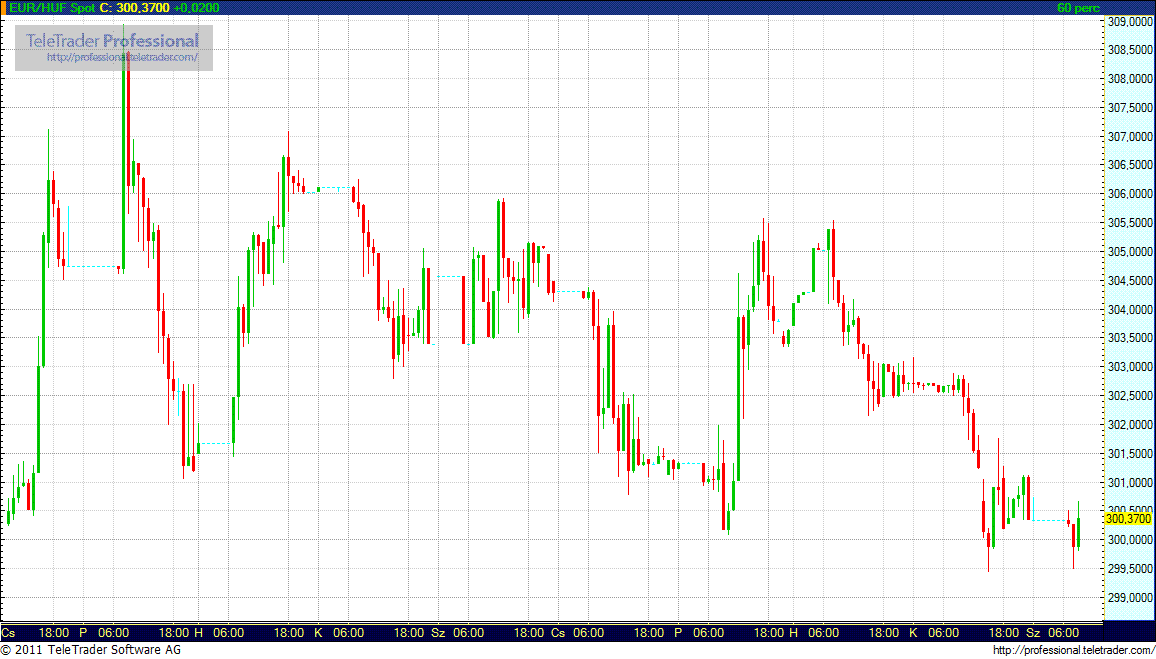Select the 305,0000 price axis label

coord(1129,252)
